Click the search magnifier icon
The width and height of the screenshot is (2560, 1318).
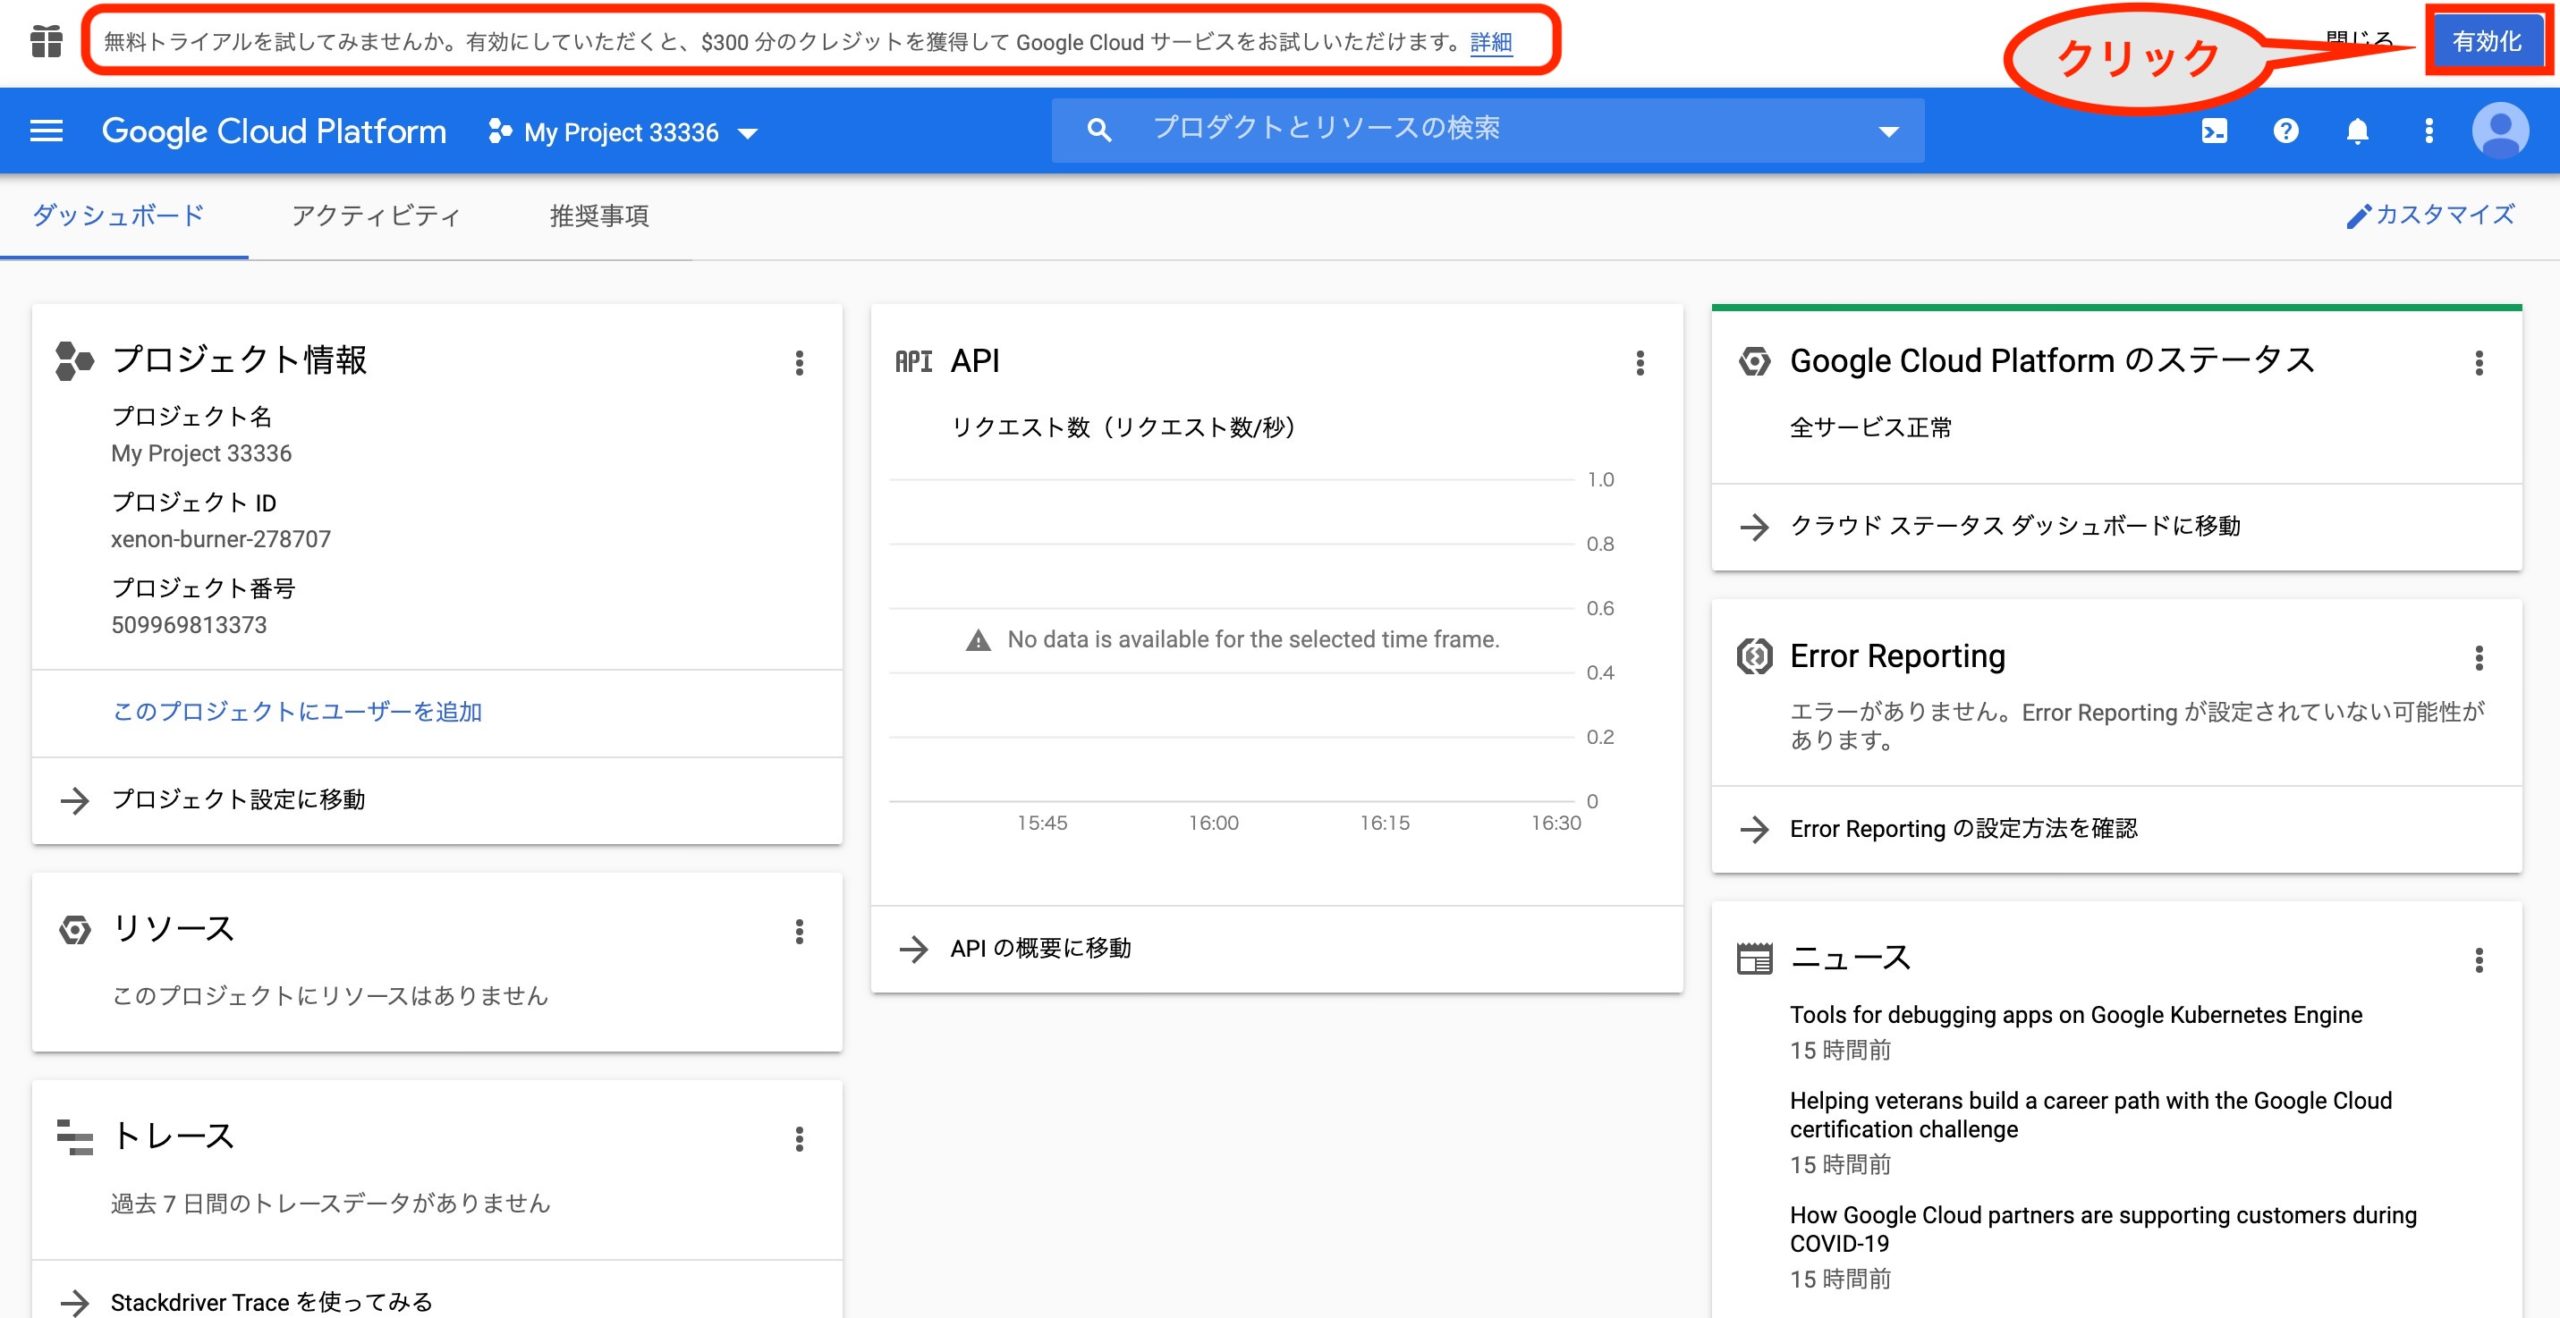(x=1099, y=130)
